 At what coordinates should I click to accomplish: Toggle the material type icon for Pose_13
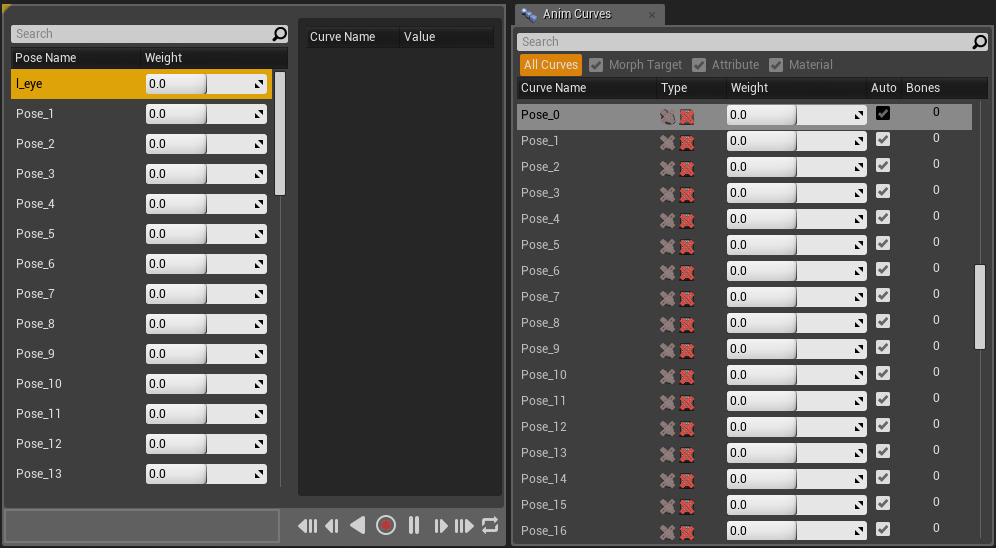coord(687,455)
